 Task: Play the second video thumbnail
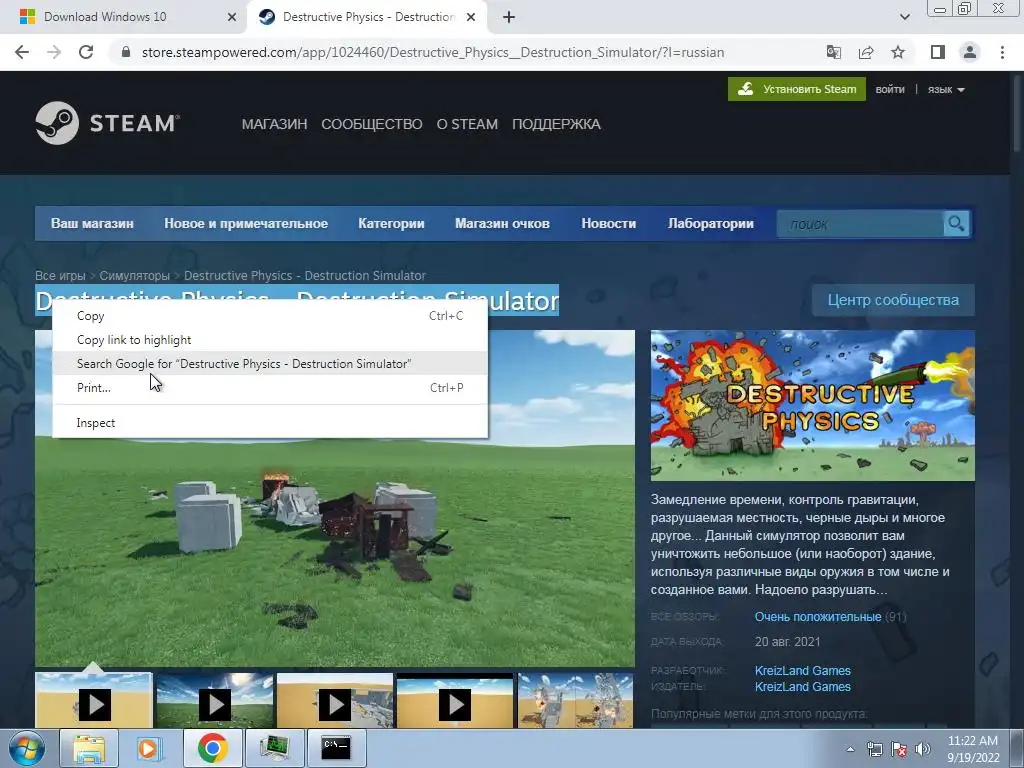(x=214, y=704)
